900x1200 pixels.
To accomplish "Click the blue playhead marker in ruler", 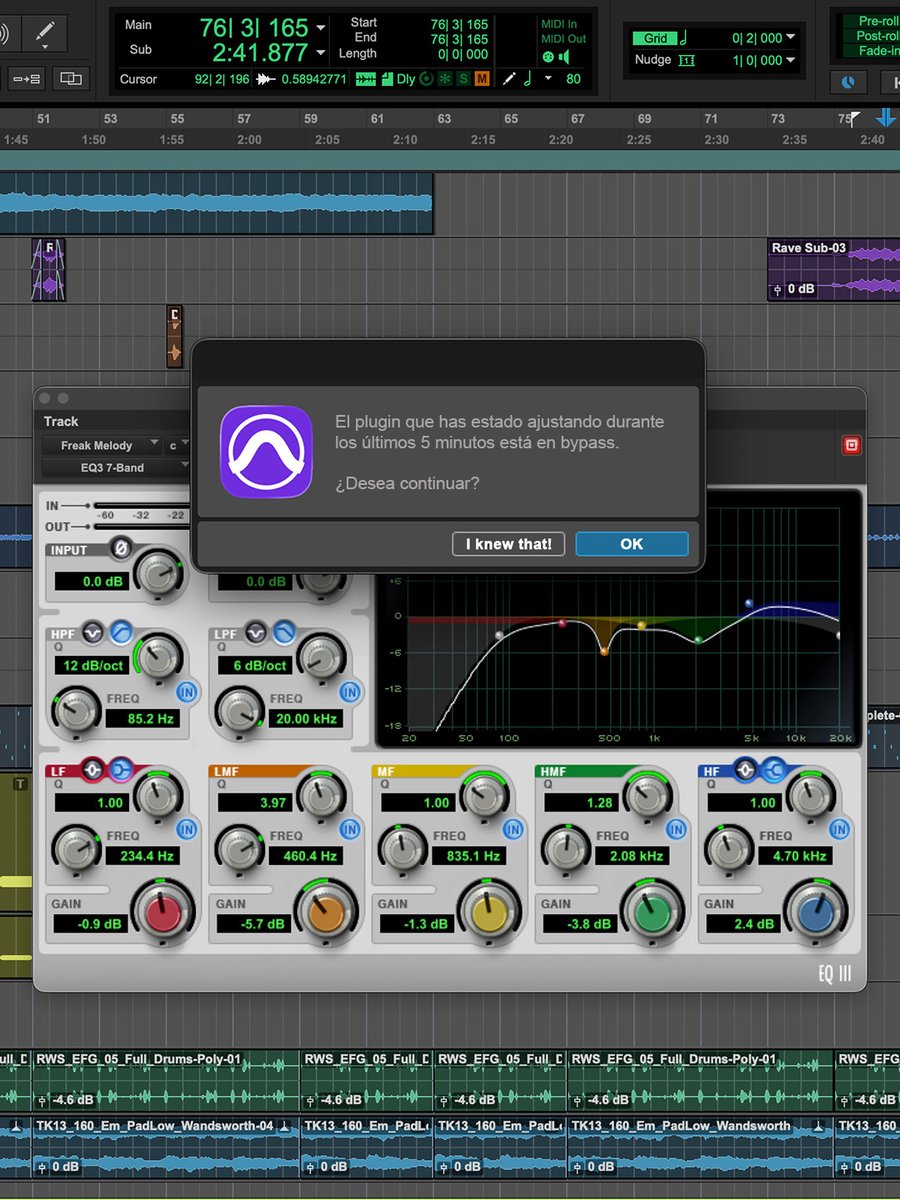I will (886, 118).
